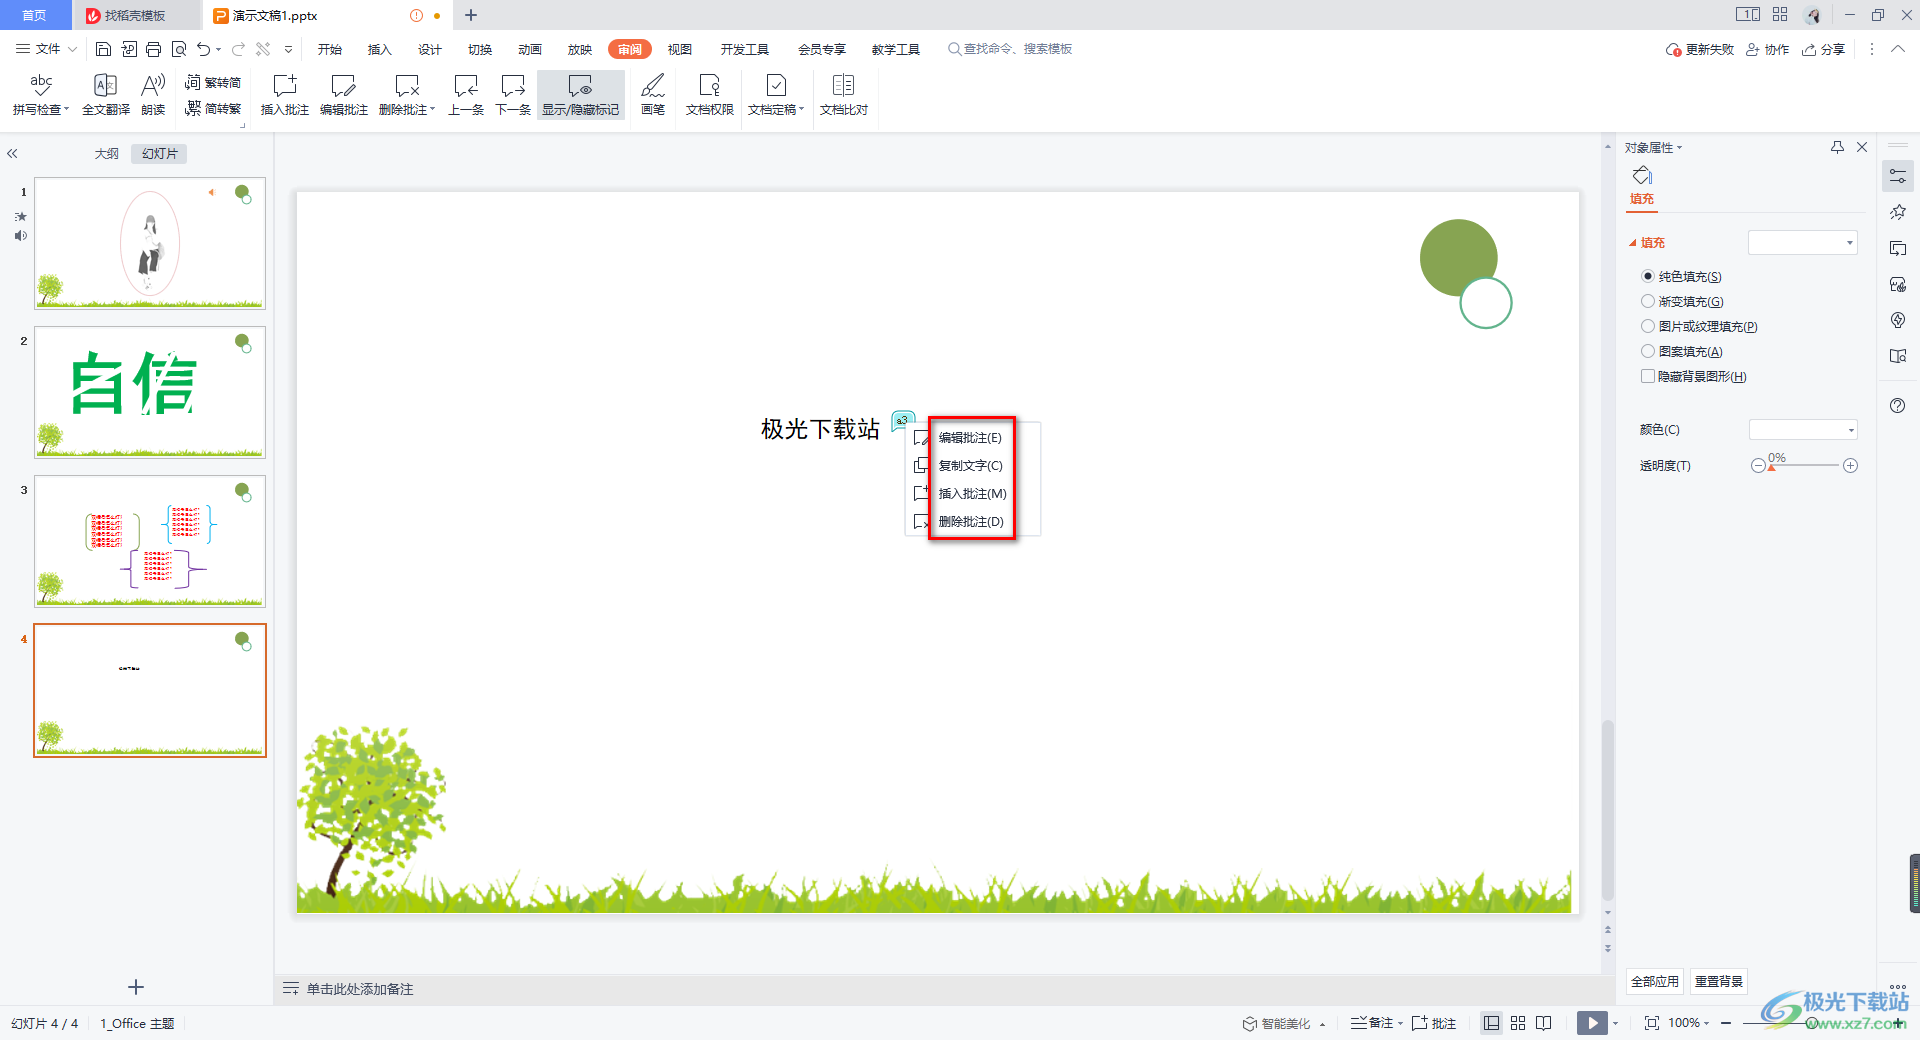Switch to normal view
This screenshot has height=1040, width=1920.
[x=1491, y=1023]
